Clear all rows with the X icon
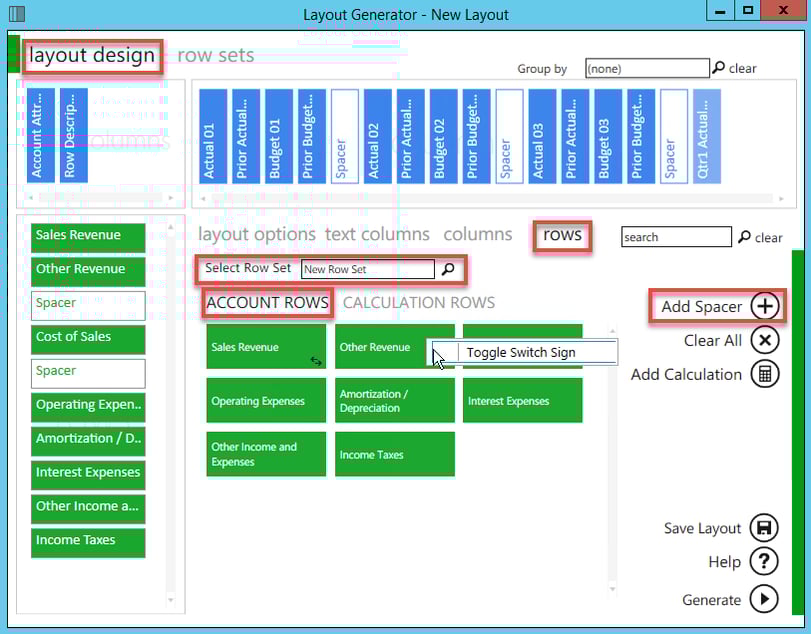This screenshot has width=811, height=634. (x=763, y=341)
